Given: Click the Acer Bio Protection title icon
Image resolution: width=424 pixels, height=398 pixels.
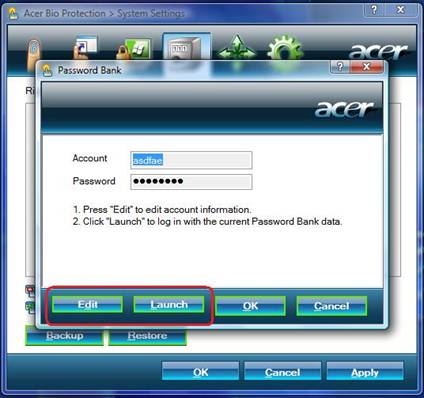Looking at the screenshot, I should coord(13,14).
